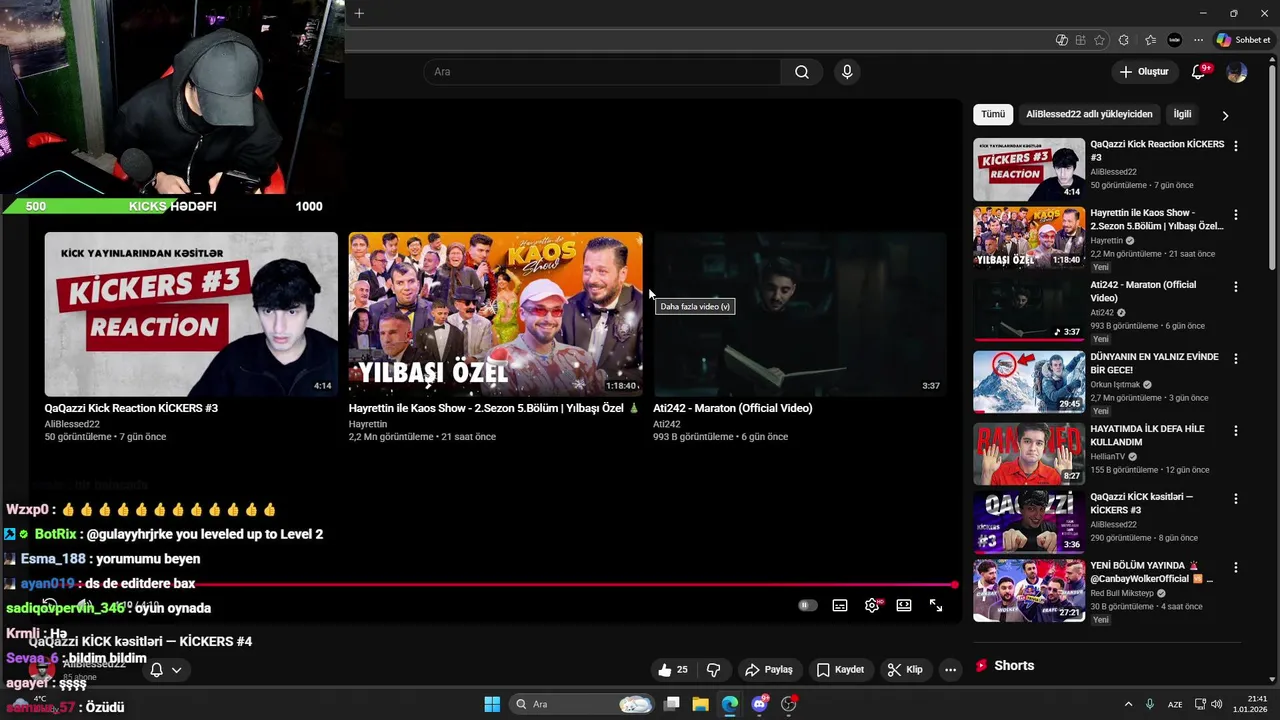Add page to favorites with star icon
Viewport: 1280px width, 720px height.
[x=1100, y=40]
